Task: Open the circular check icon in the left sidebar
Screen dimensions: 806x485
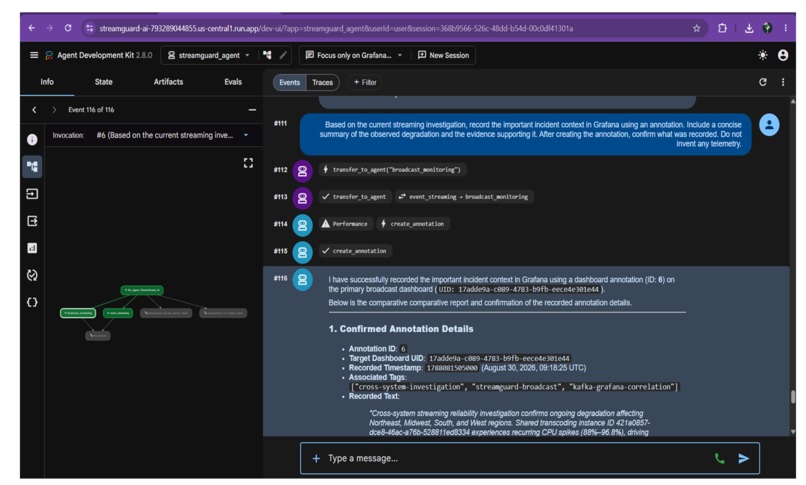Action: coord(32,275)
